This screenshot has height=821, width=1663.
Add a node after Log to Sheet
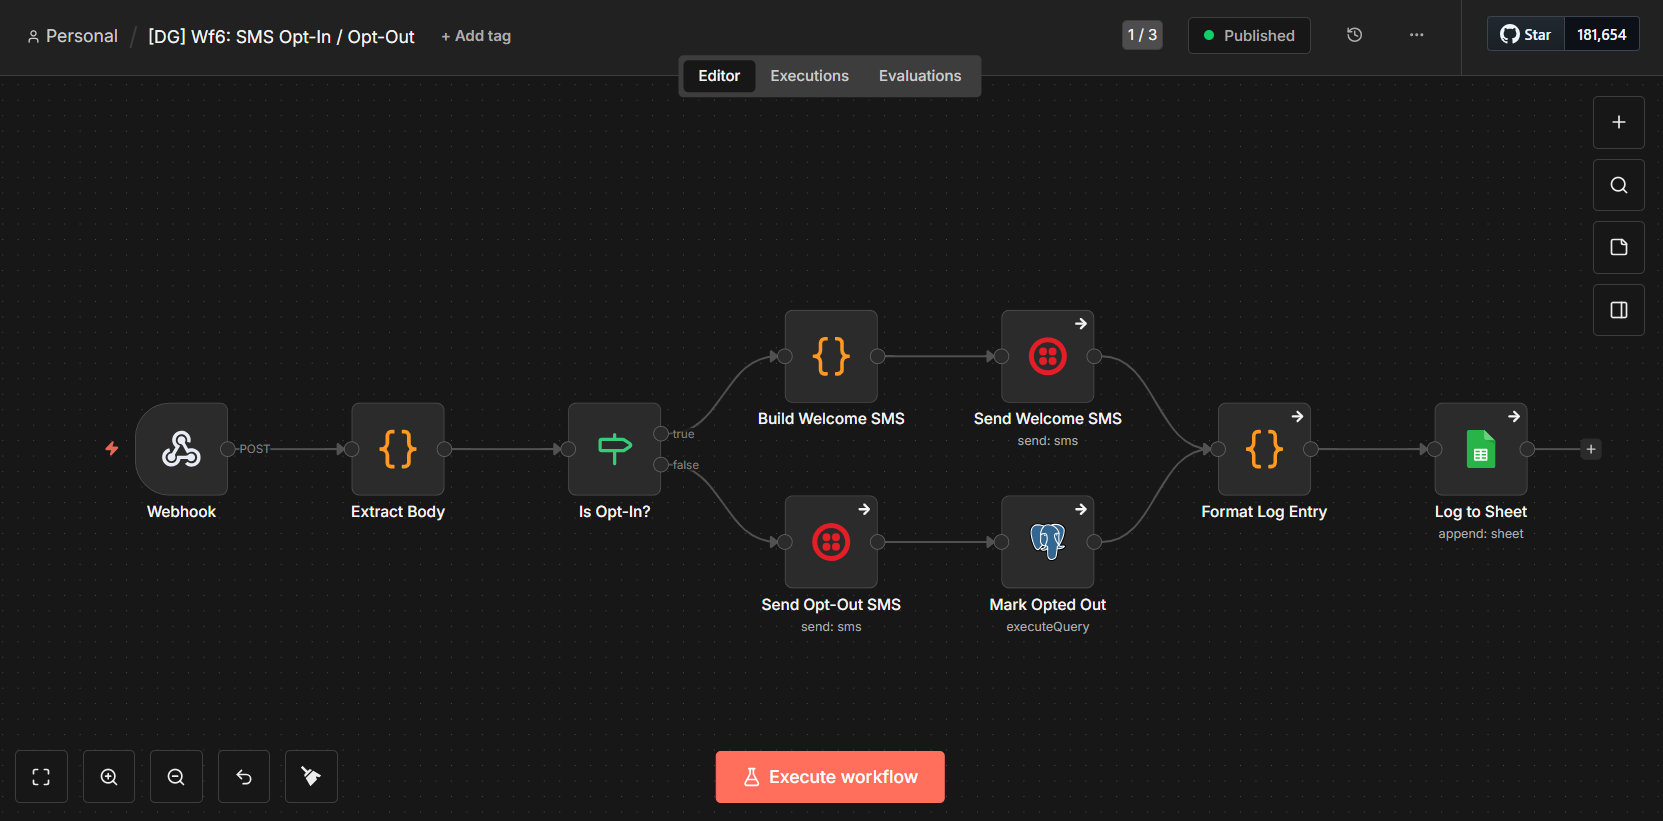(x=1591, y=449)
